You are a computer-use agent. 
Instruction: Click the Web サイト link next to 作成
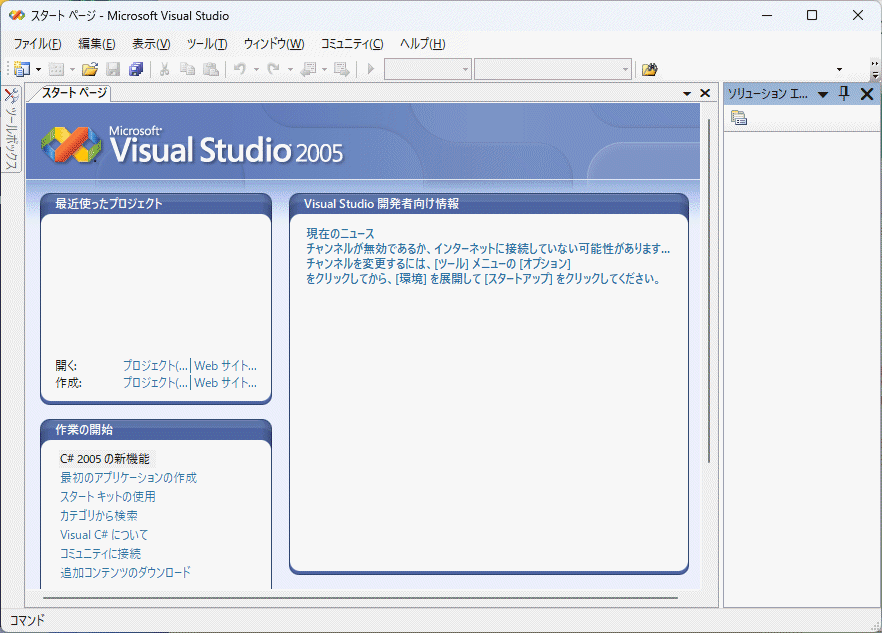click(x=225, y=383)
